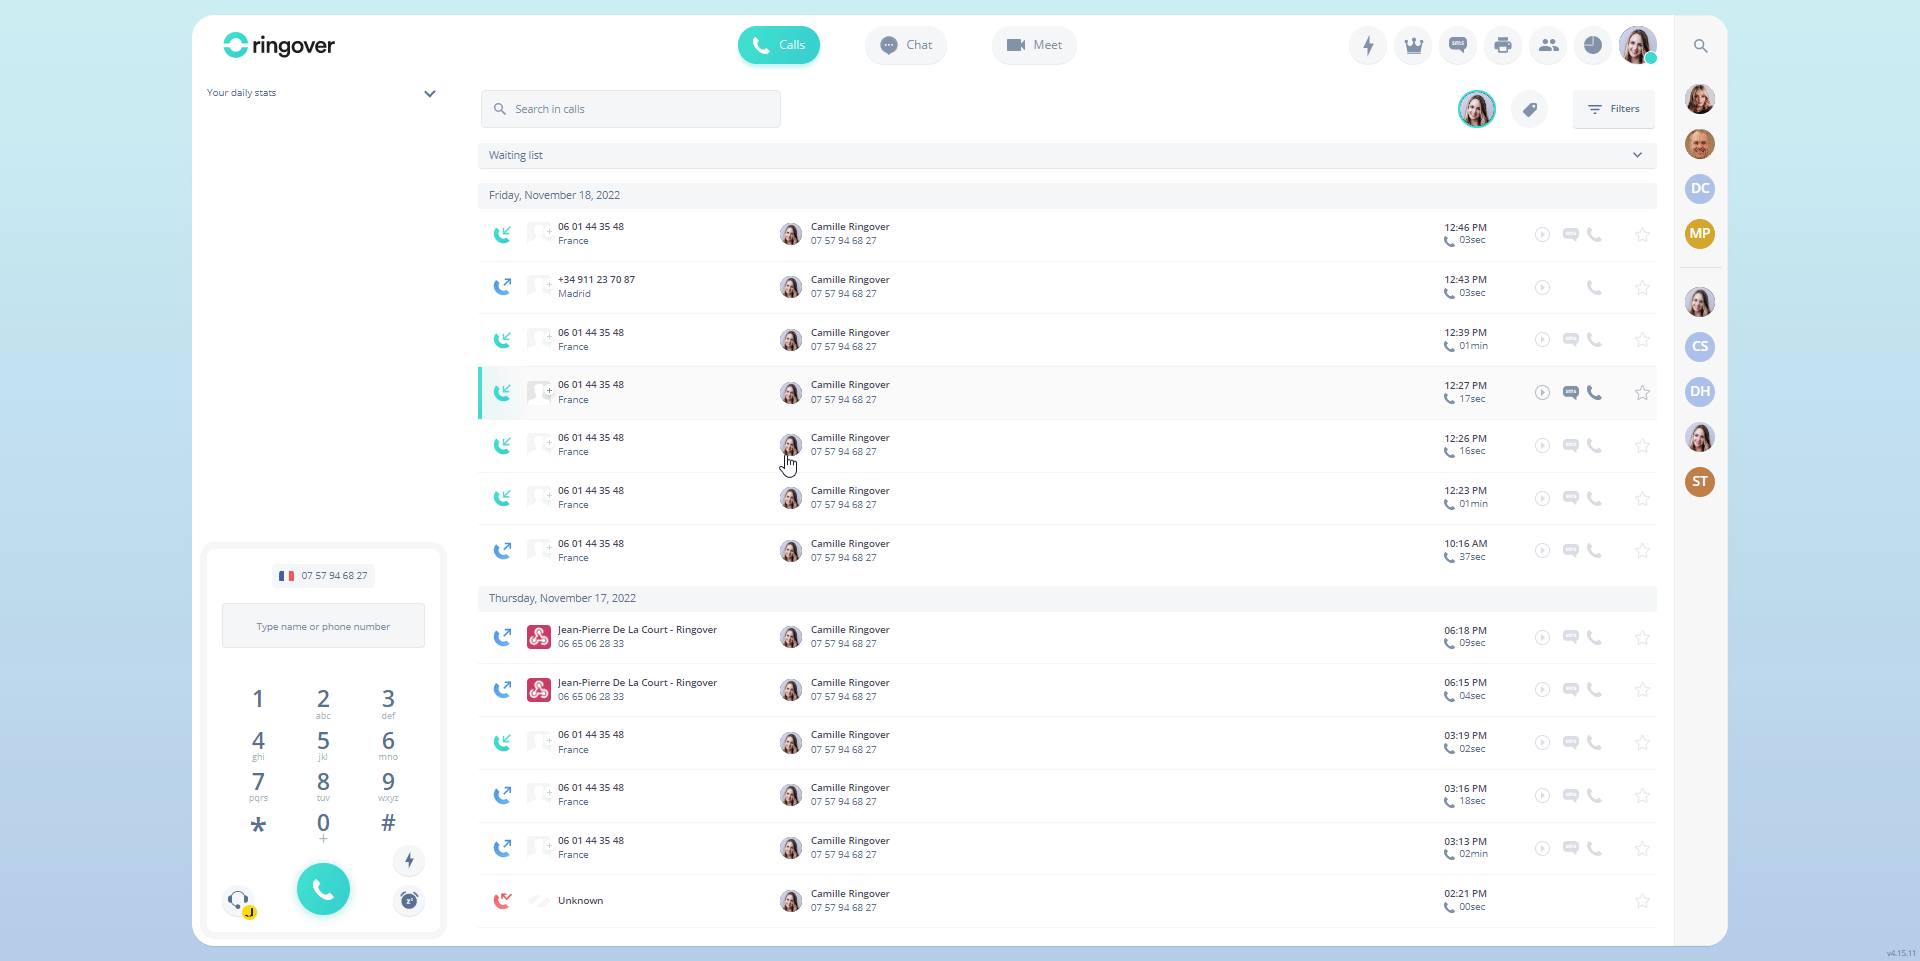This screenshot has height=961, width=1920.
Task: Expand the Waiting list panel
Action: pos(1637,155)
